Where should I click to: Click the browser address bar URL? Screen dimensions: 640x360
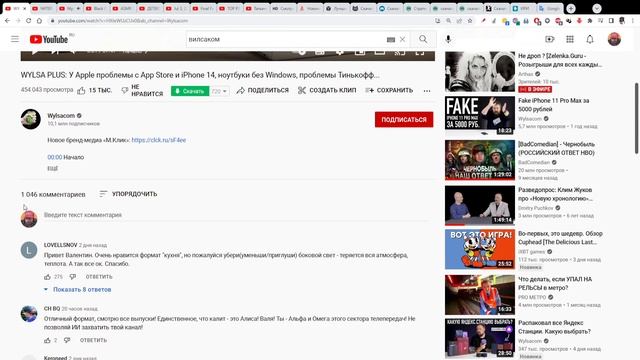click(122, 20)
